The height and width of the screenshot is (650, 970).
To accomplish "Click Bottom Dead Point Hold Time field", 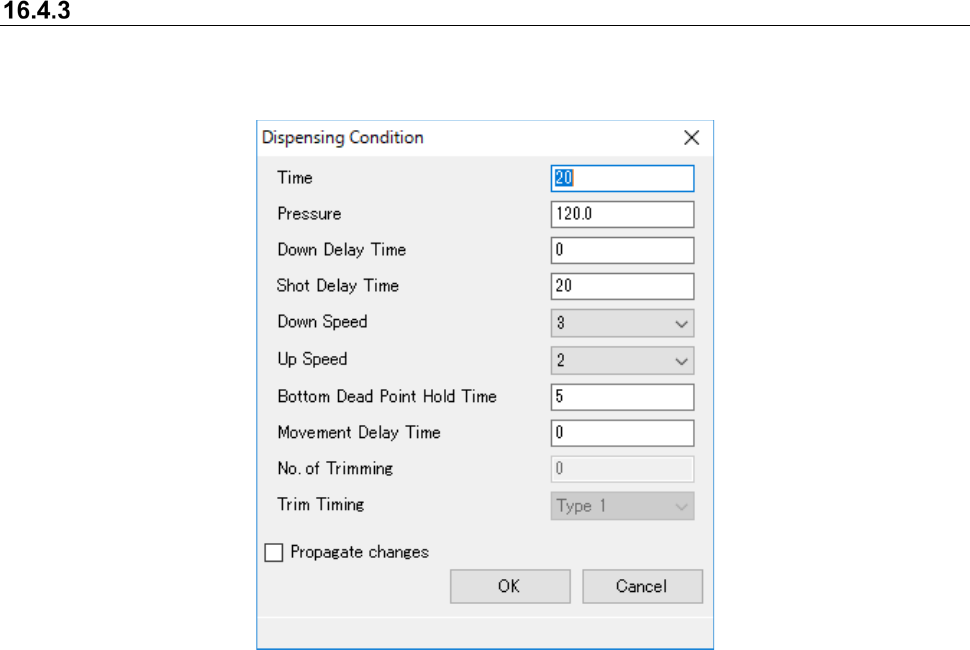I will 621,397.
